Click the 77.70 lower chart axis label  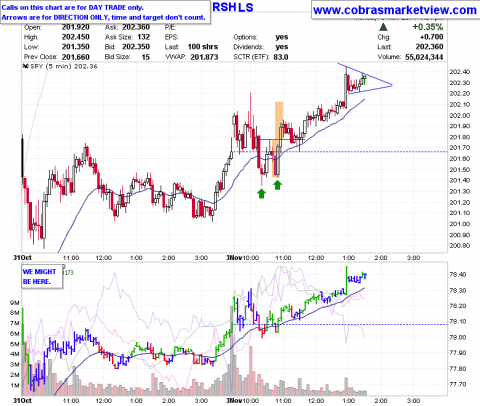click(457, 384)
